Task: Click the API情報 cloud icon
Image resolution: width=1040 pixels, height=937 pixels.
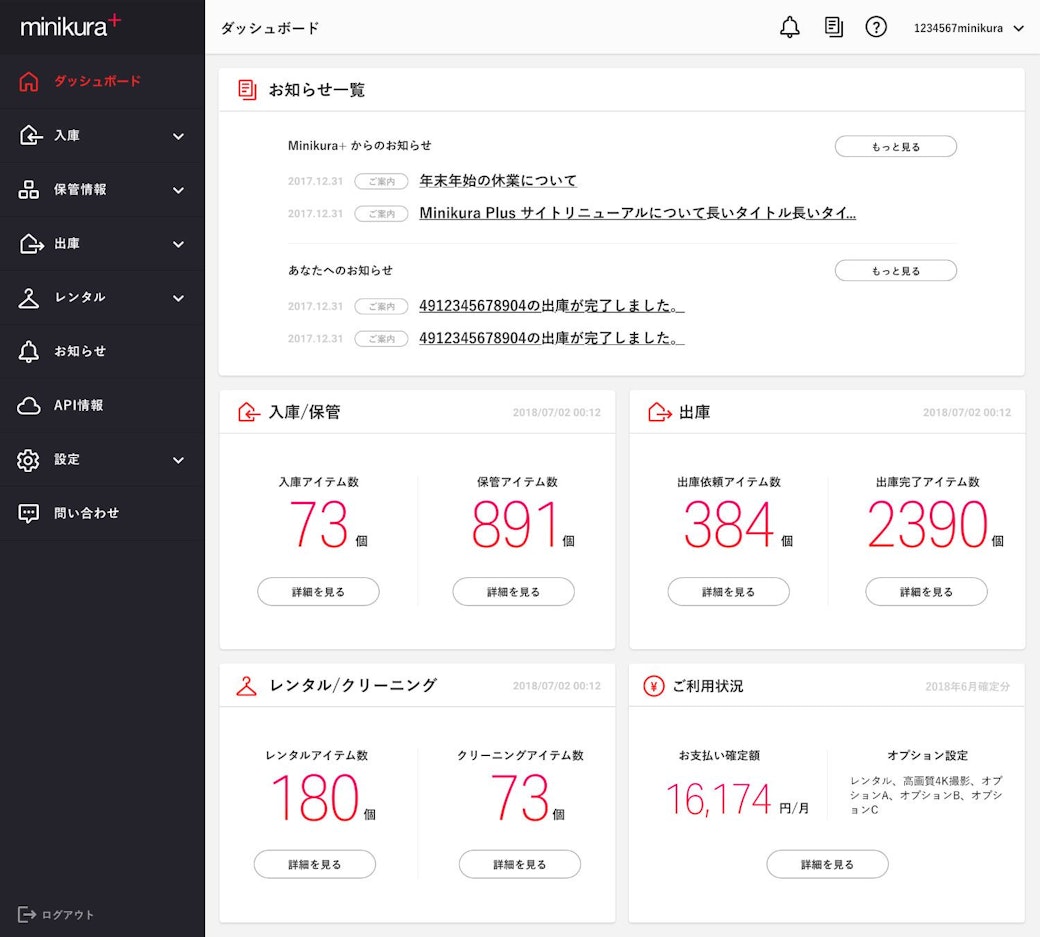Action: 29,405
